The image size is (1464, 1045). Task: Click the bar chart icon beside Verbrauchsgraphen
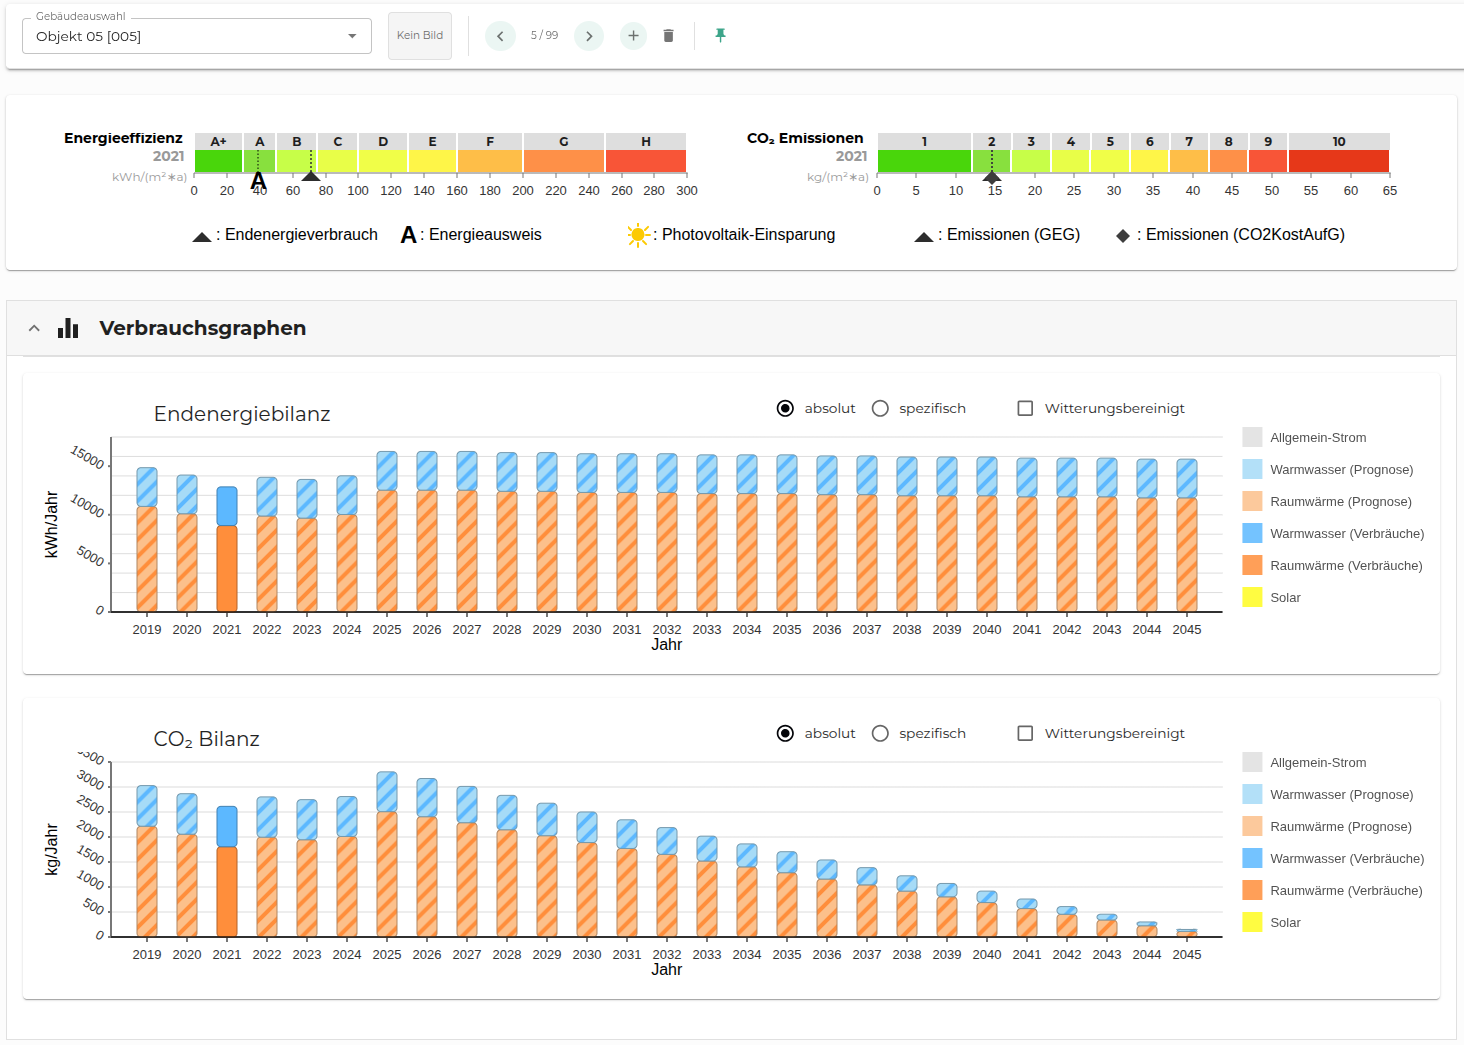pos(68,328)
